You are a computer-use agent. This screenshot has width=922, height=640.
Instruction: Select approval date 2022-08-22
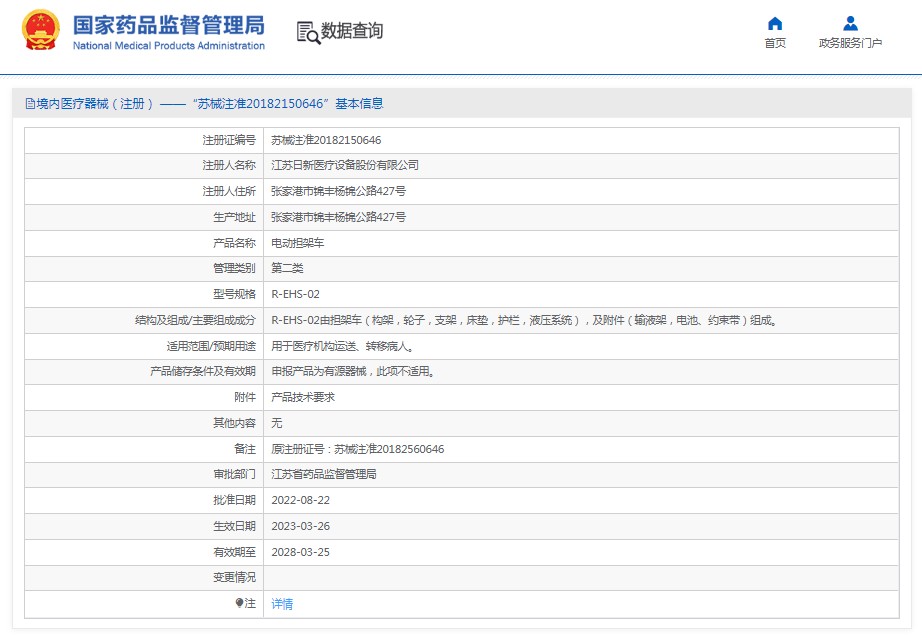(300, 500)
